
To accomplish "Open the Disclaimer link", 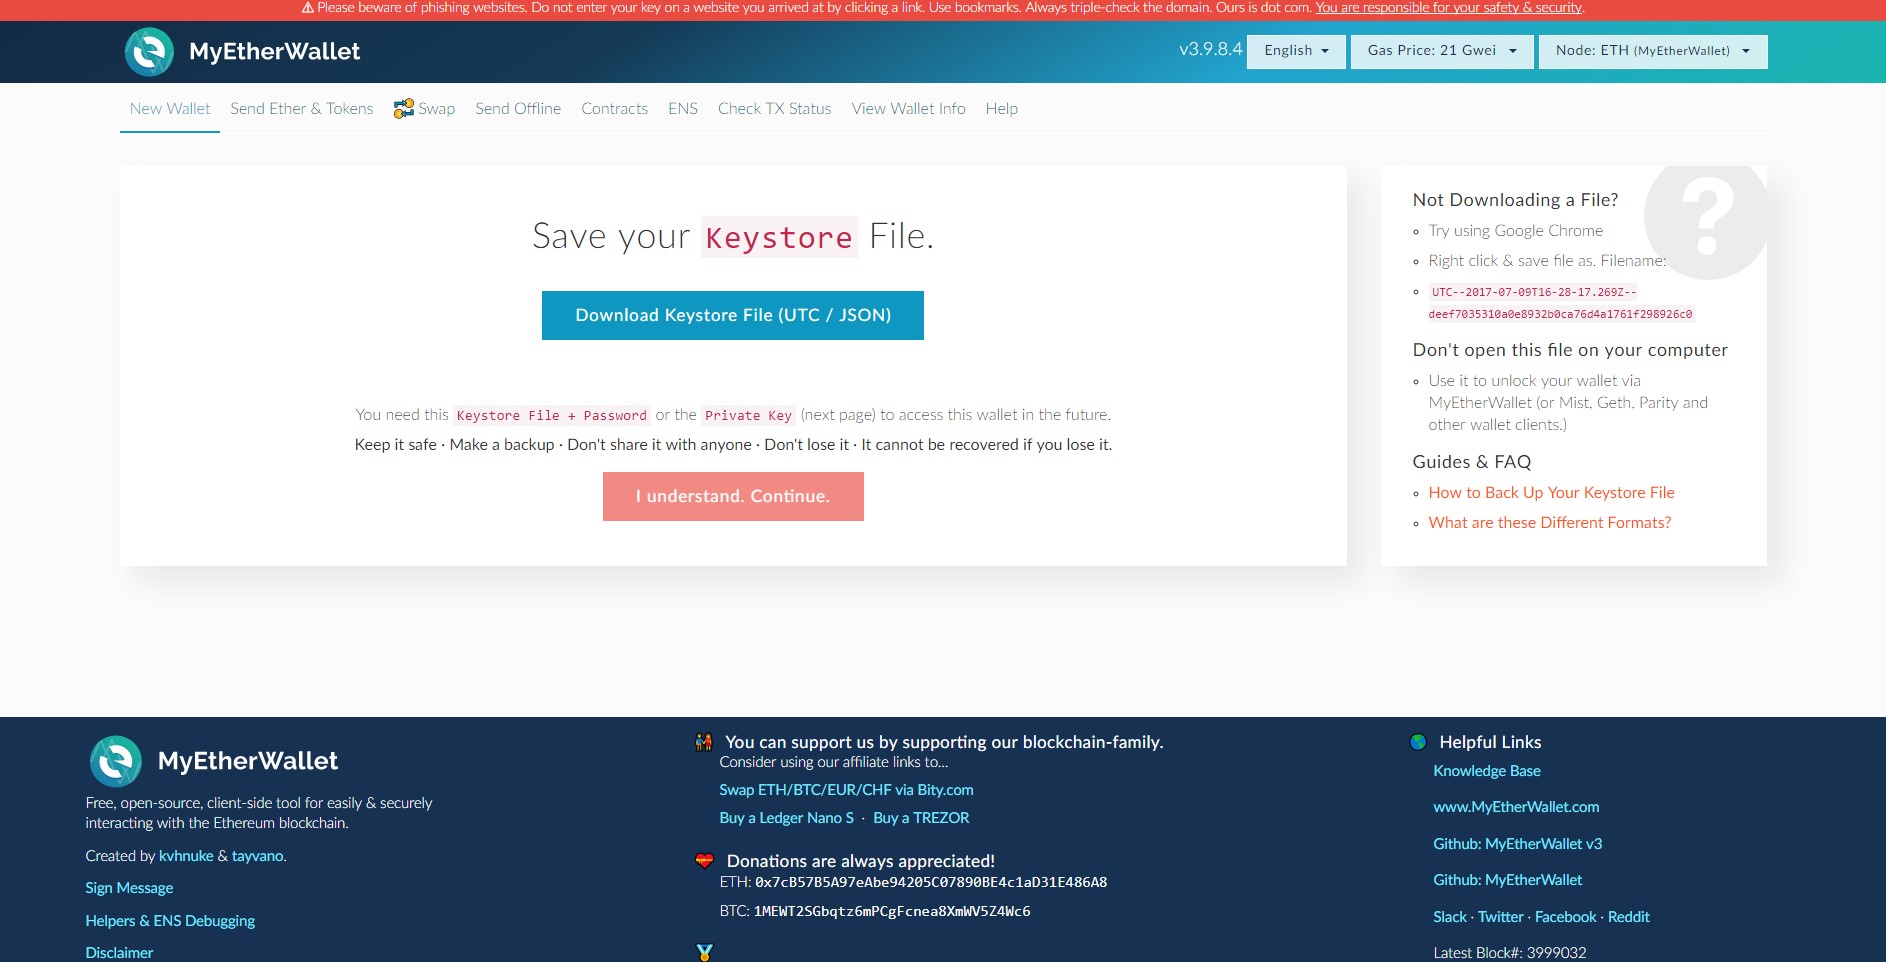I will pos(119,953).
